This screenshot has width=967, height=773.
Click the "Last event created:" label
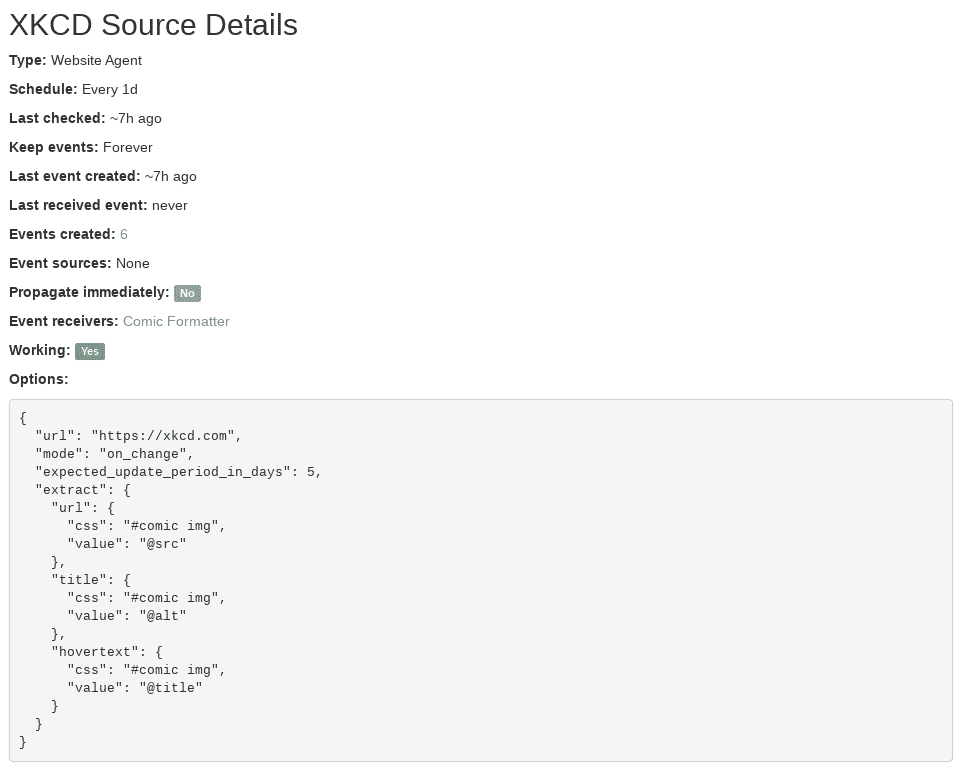point(74,177)
